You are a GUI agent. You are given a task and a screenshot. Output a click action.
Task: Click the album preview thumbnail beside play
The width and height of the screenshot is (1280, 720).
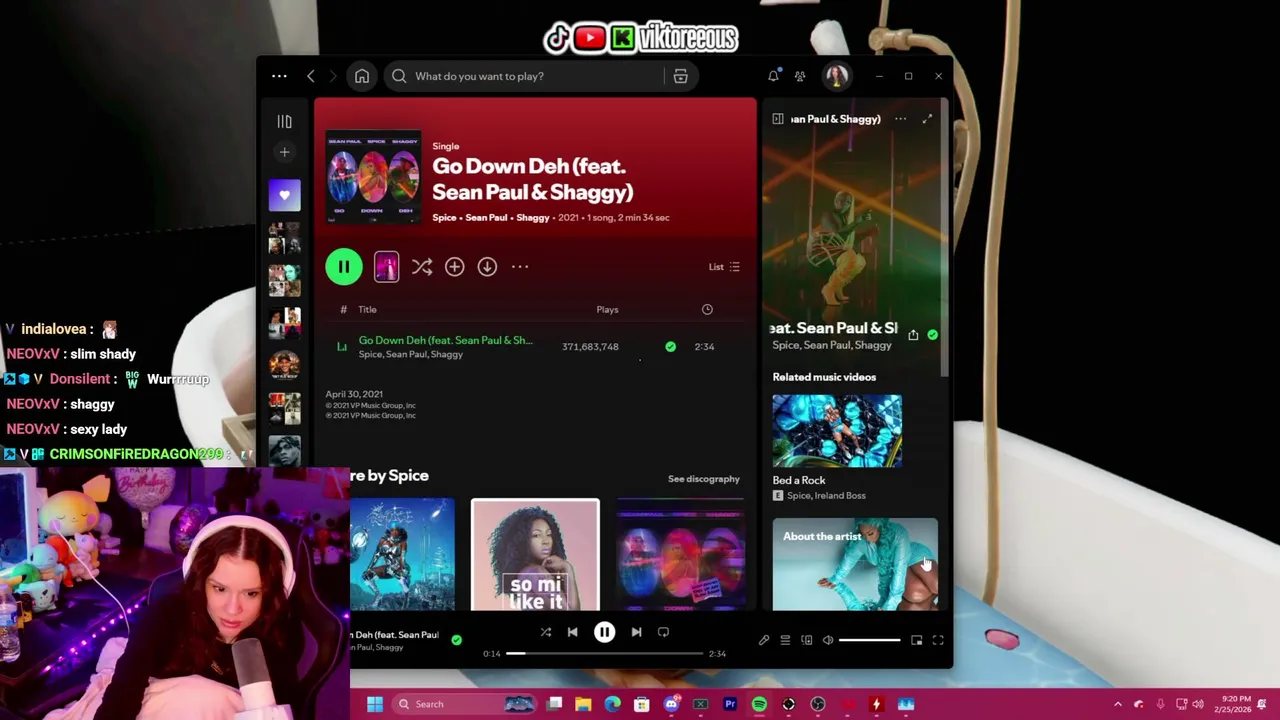pyautogui.click(x=386, y=266)
